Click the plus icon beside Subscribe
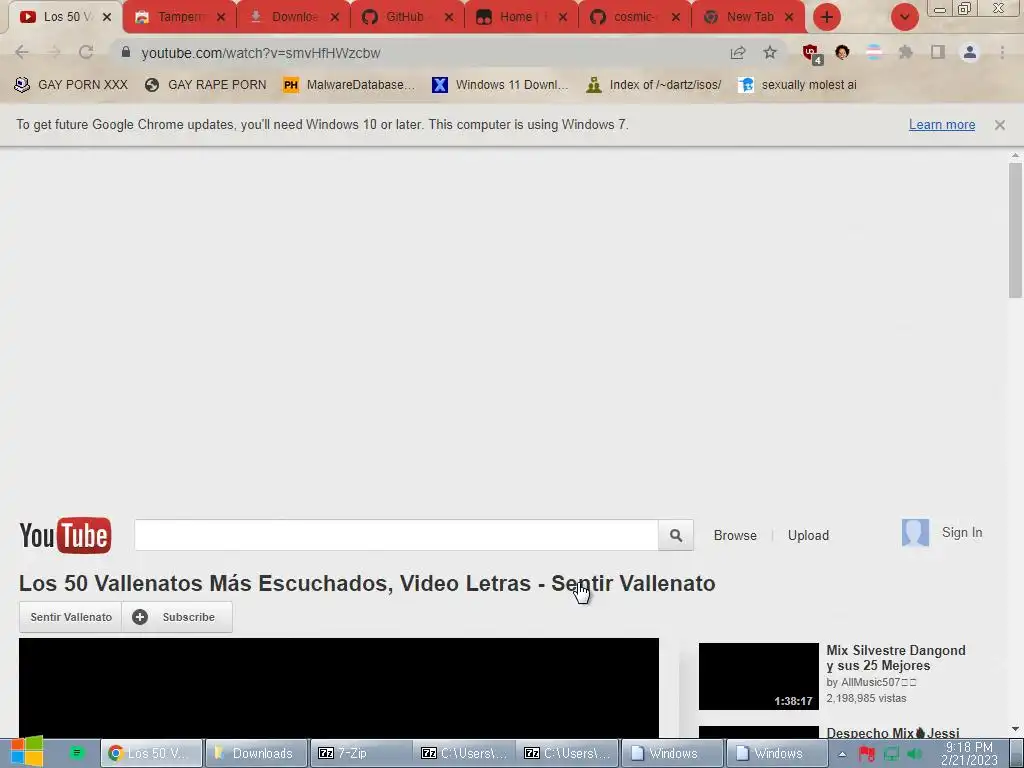 (140, 617)
